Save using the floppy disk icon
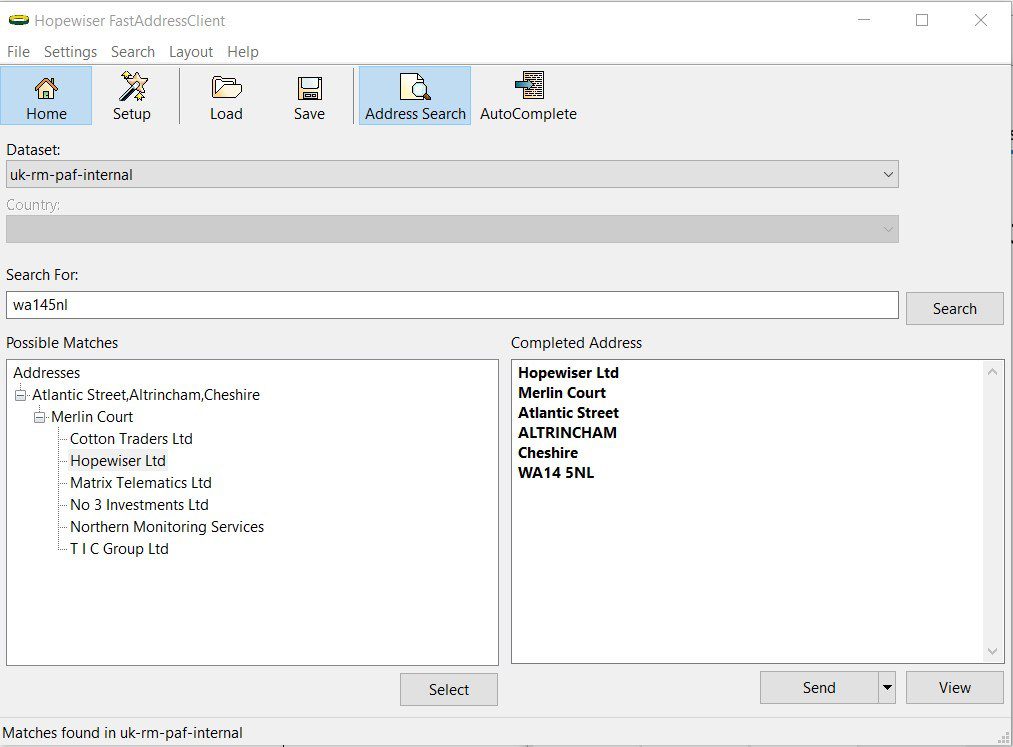 pyautogui.click(x=309, y=96)
